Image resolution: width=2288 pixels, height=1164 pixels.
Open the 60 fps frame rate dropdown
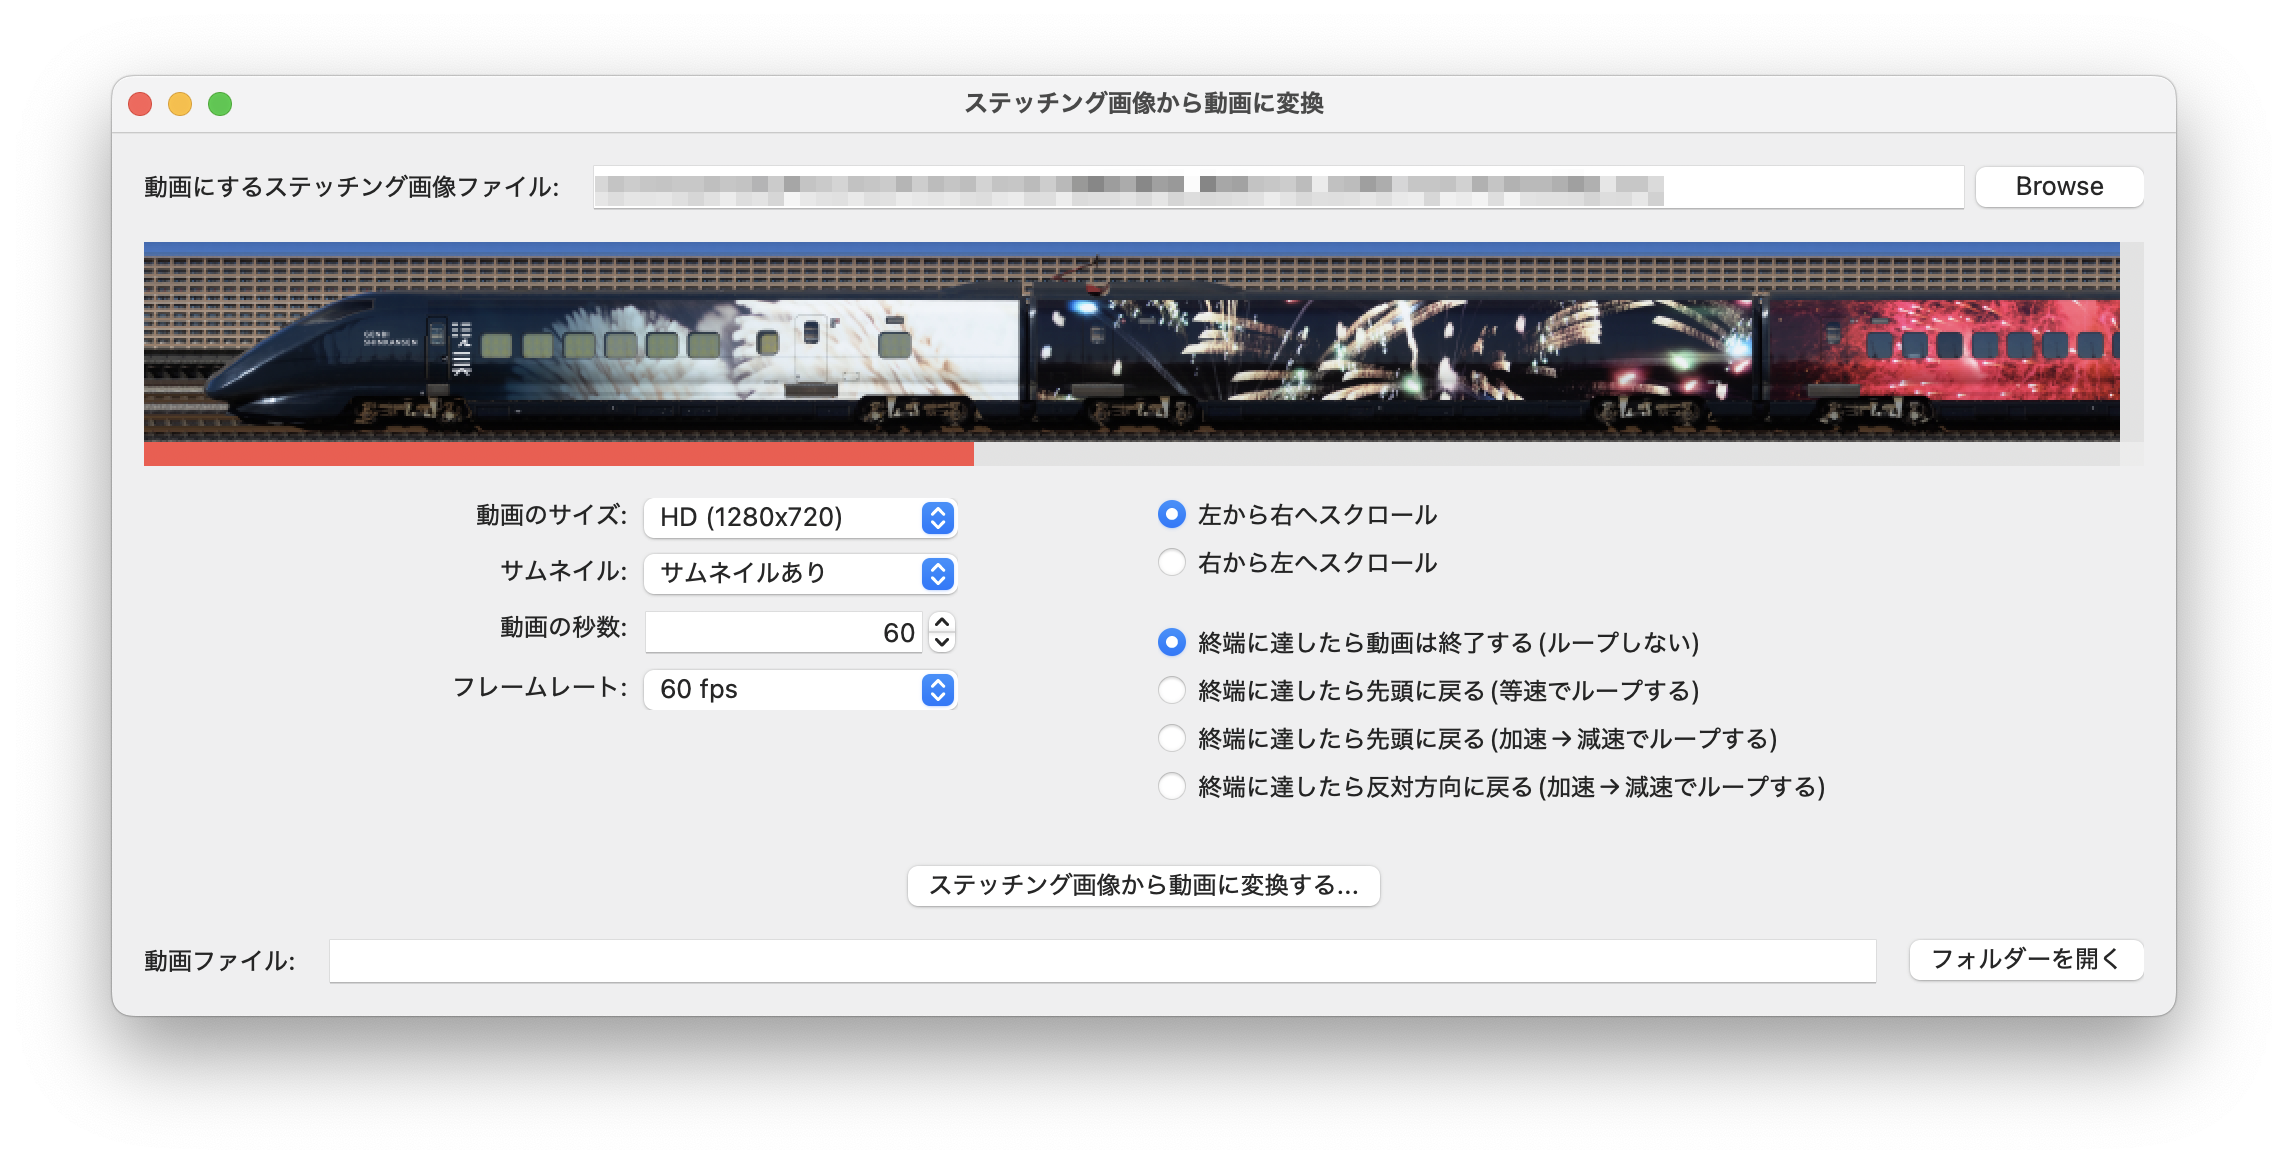(x=800, y=689)
